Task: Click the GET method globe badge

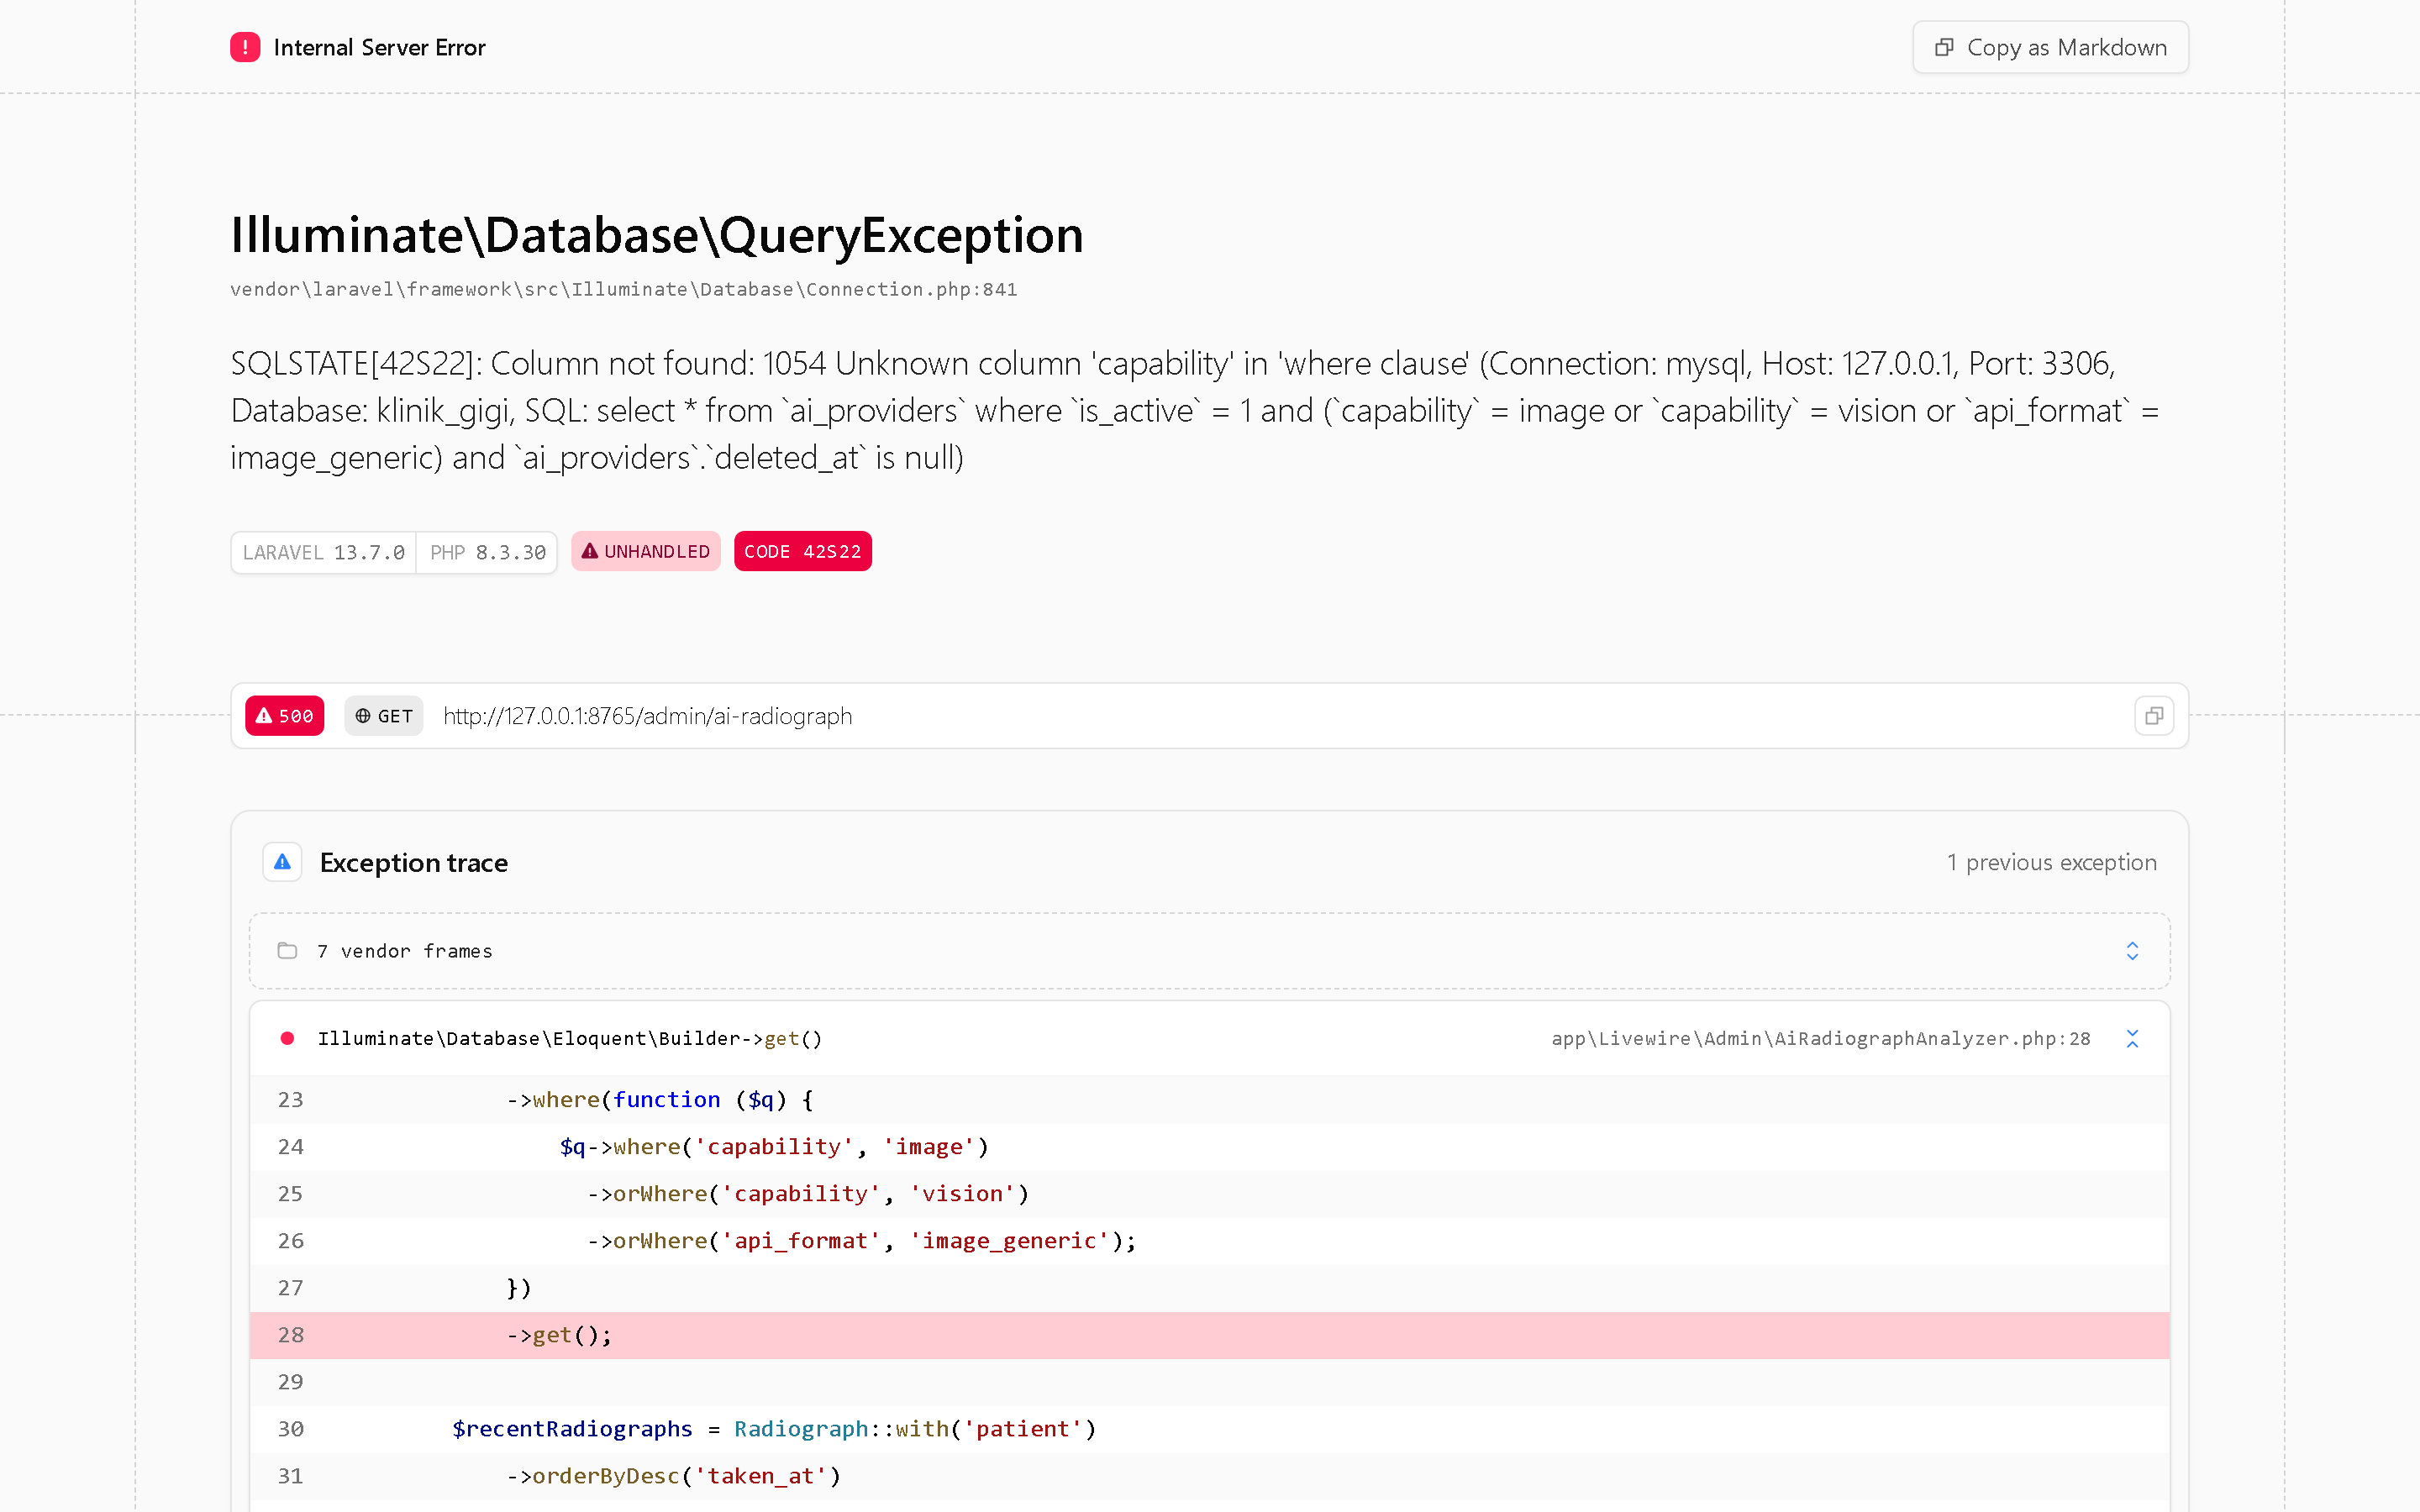Action: (384, 716)
